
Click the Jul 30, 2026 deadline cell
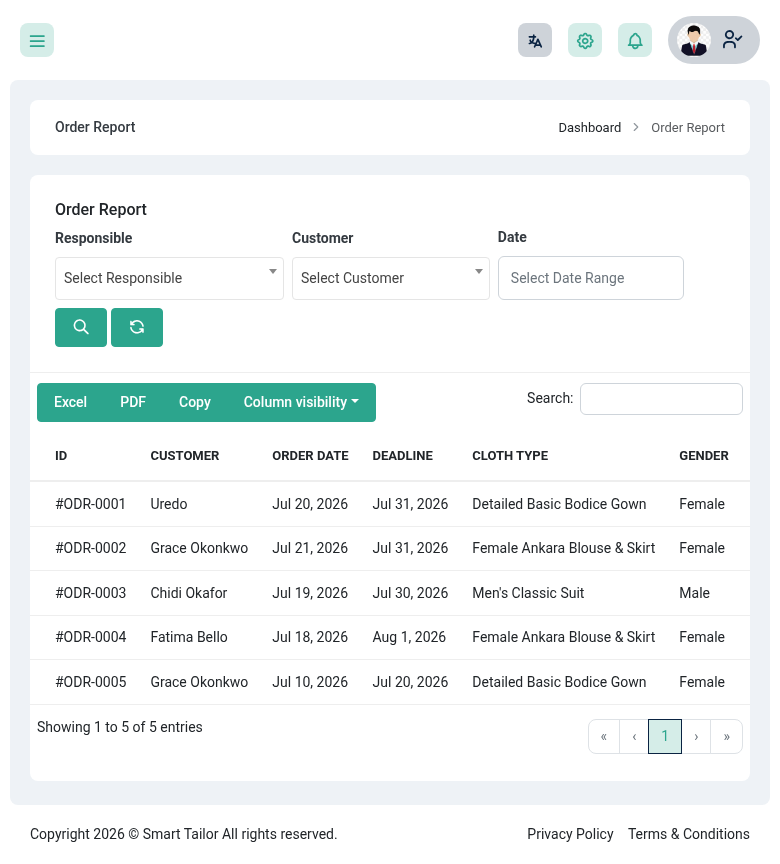(x=410, y=593)
